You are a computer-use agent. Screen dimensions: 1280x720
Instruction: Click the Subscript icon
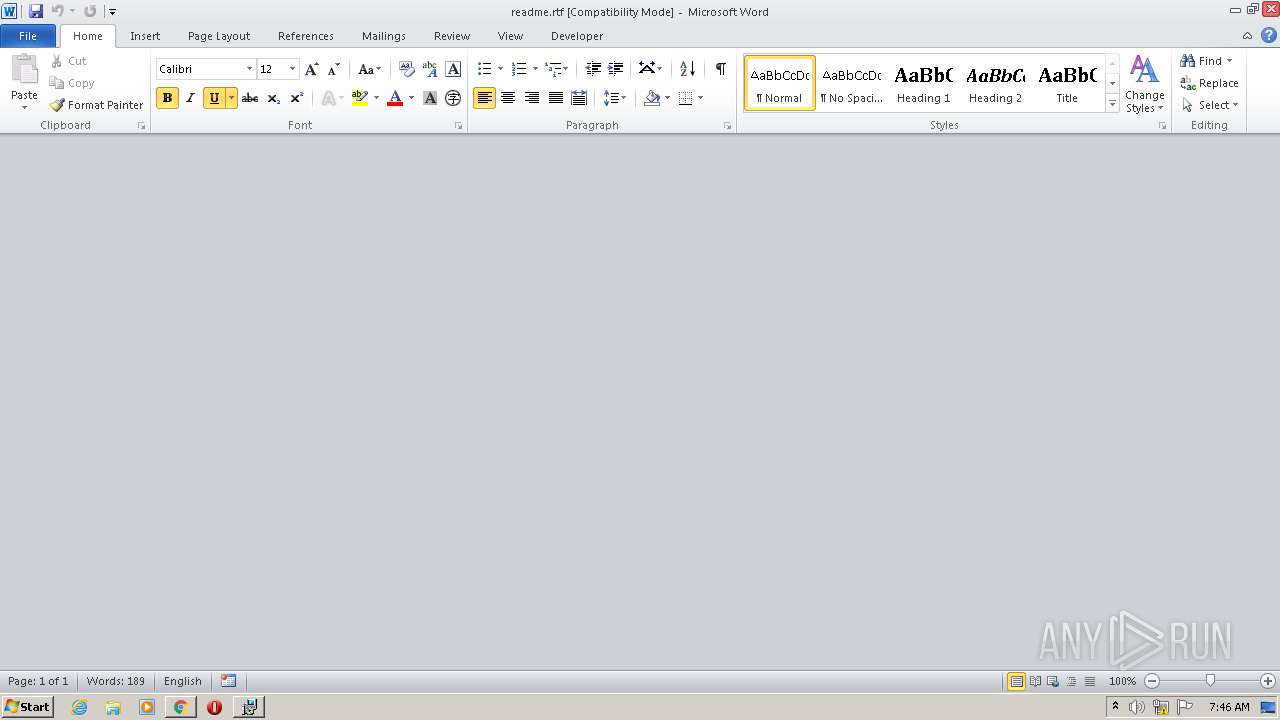(x=273, y=98)
